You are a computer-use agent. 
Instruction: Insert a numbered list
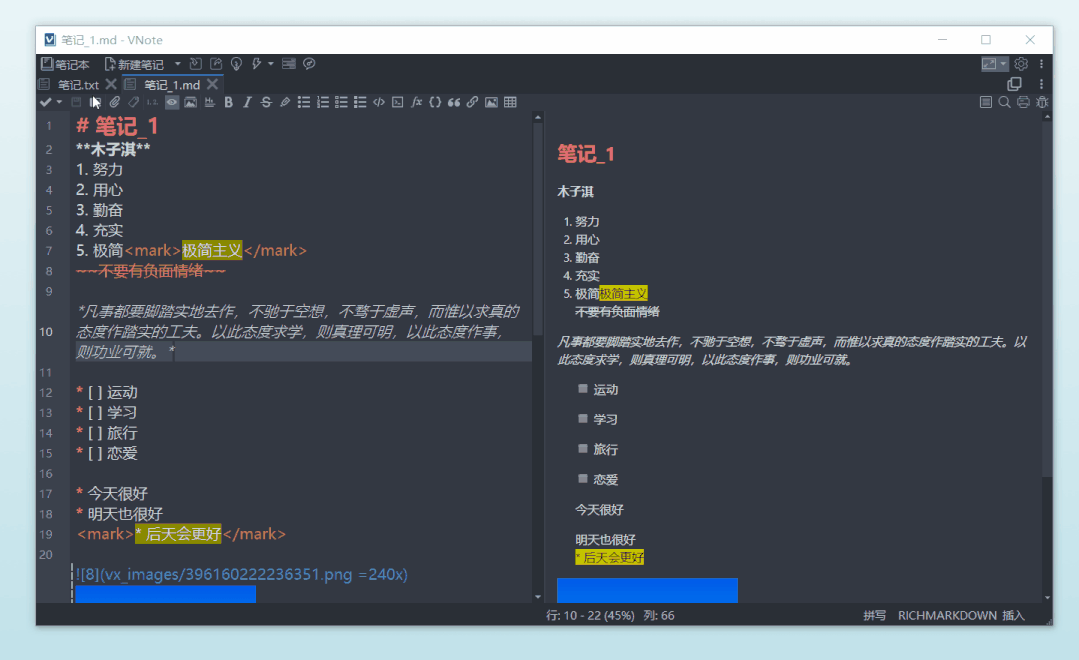tap(323, 103)
